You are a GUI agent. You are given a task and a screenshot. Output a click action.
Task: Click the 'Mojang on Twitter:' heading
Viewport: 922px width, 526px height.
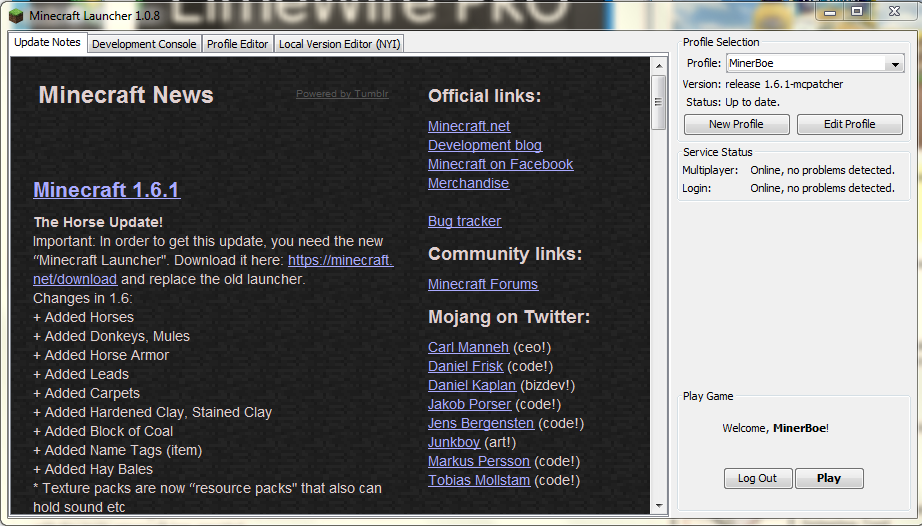coord(509,317)
